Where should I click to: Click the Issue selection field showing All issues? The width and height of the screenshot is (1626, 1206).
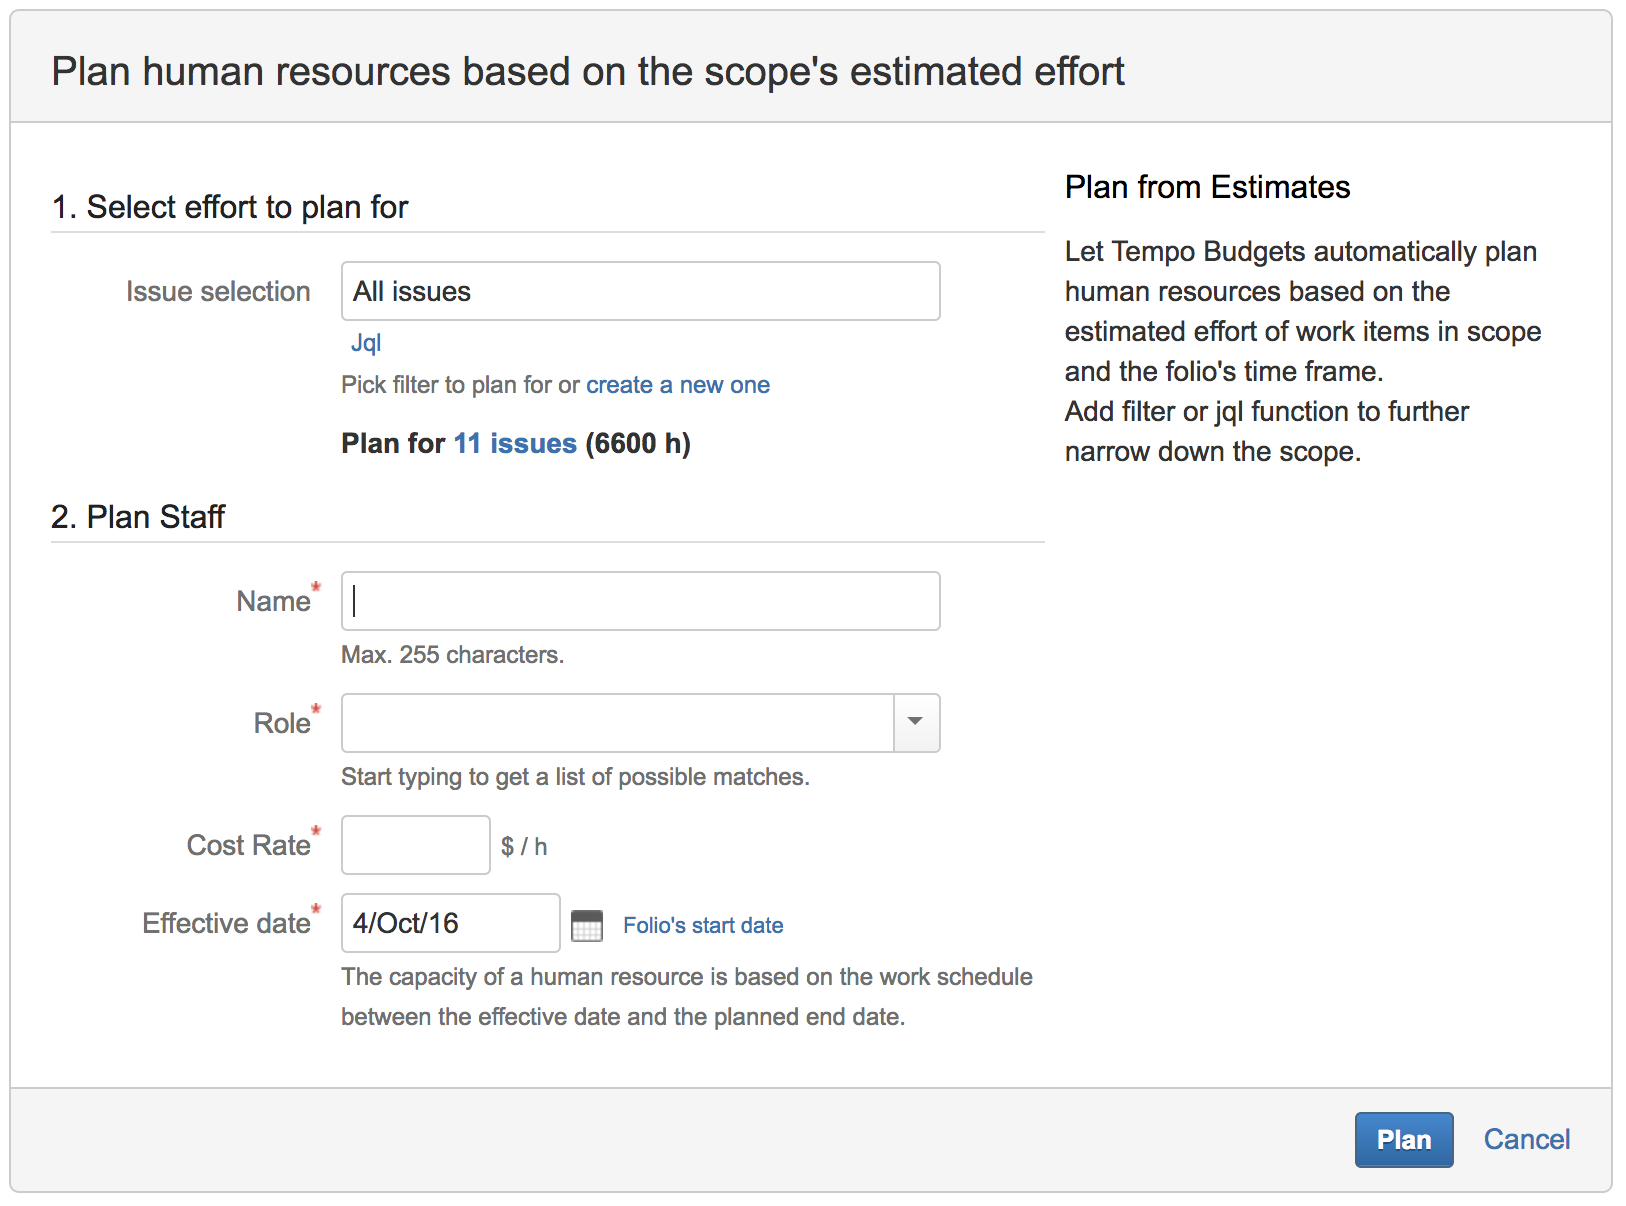[640, 291]
